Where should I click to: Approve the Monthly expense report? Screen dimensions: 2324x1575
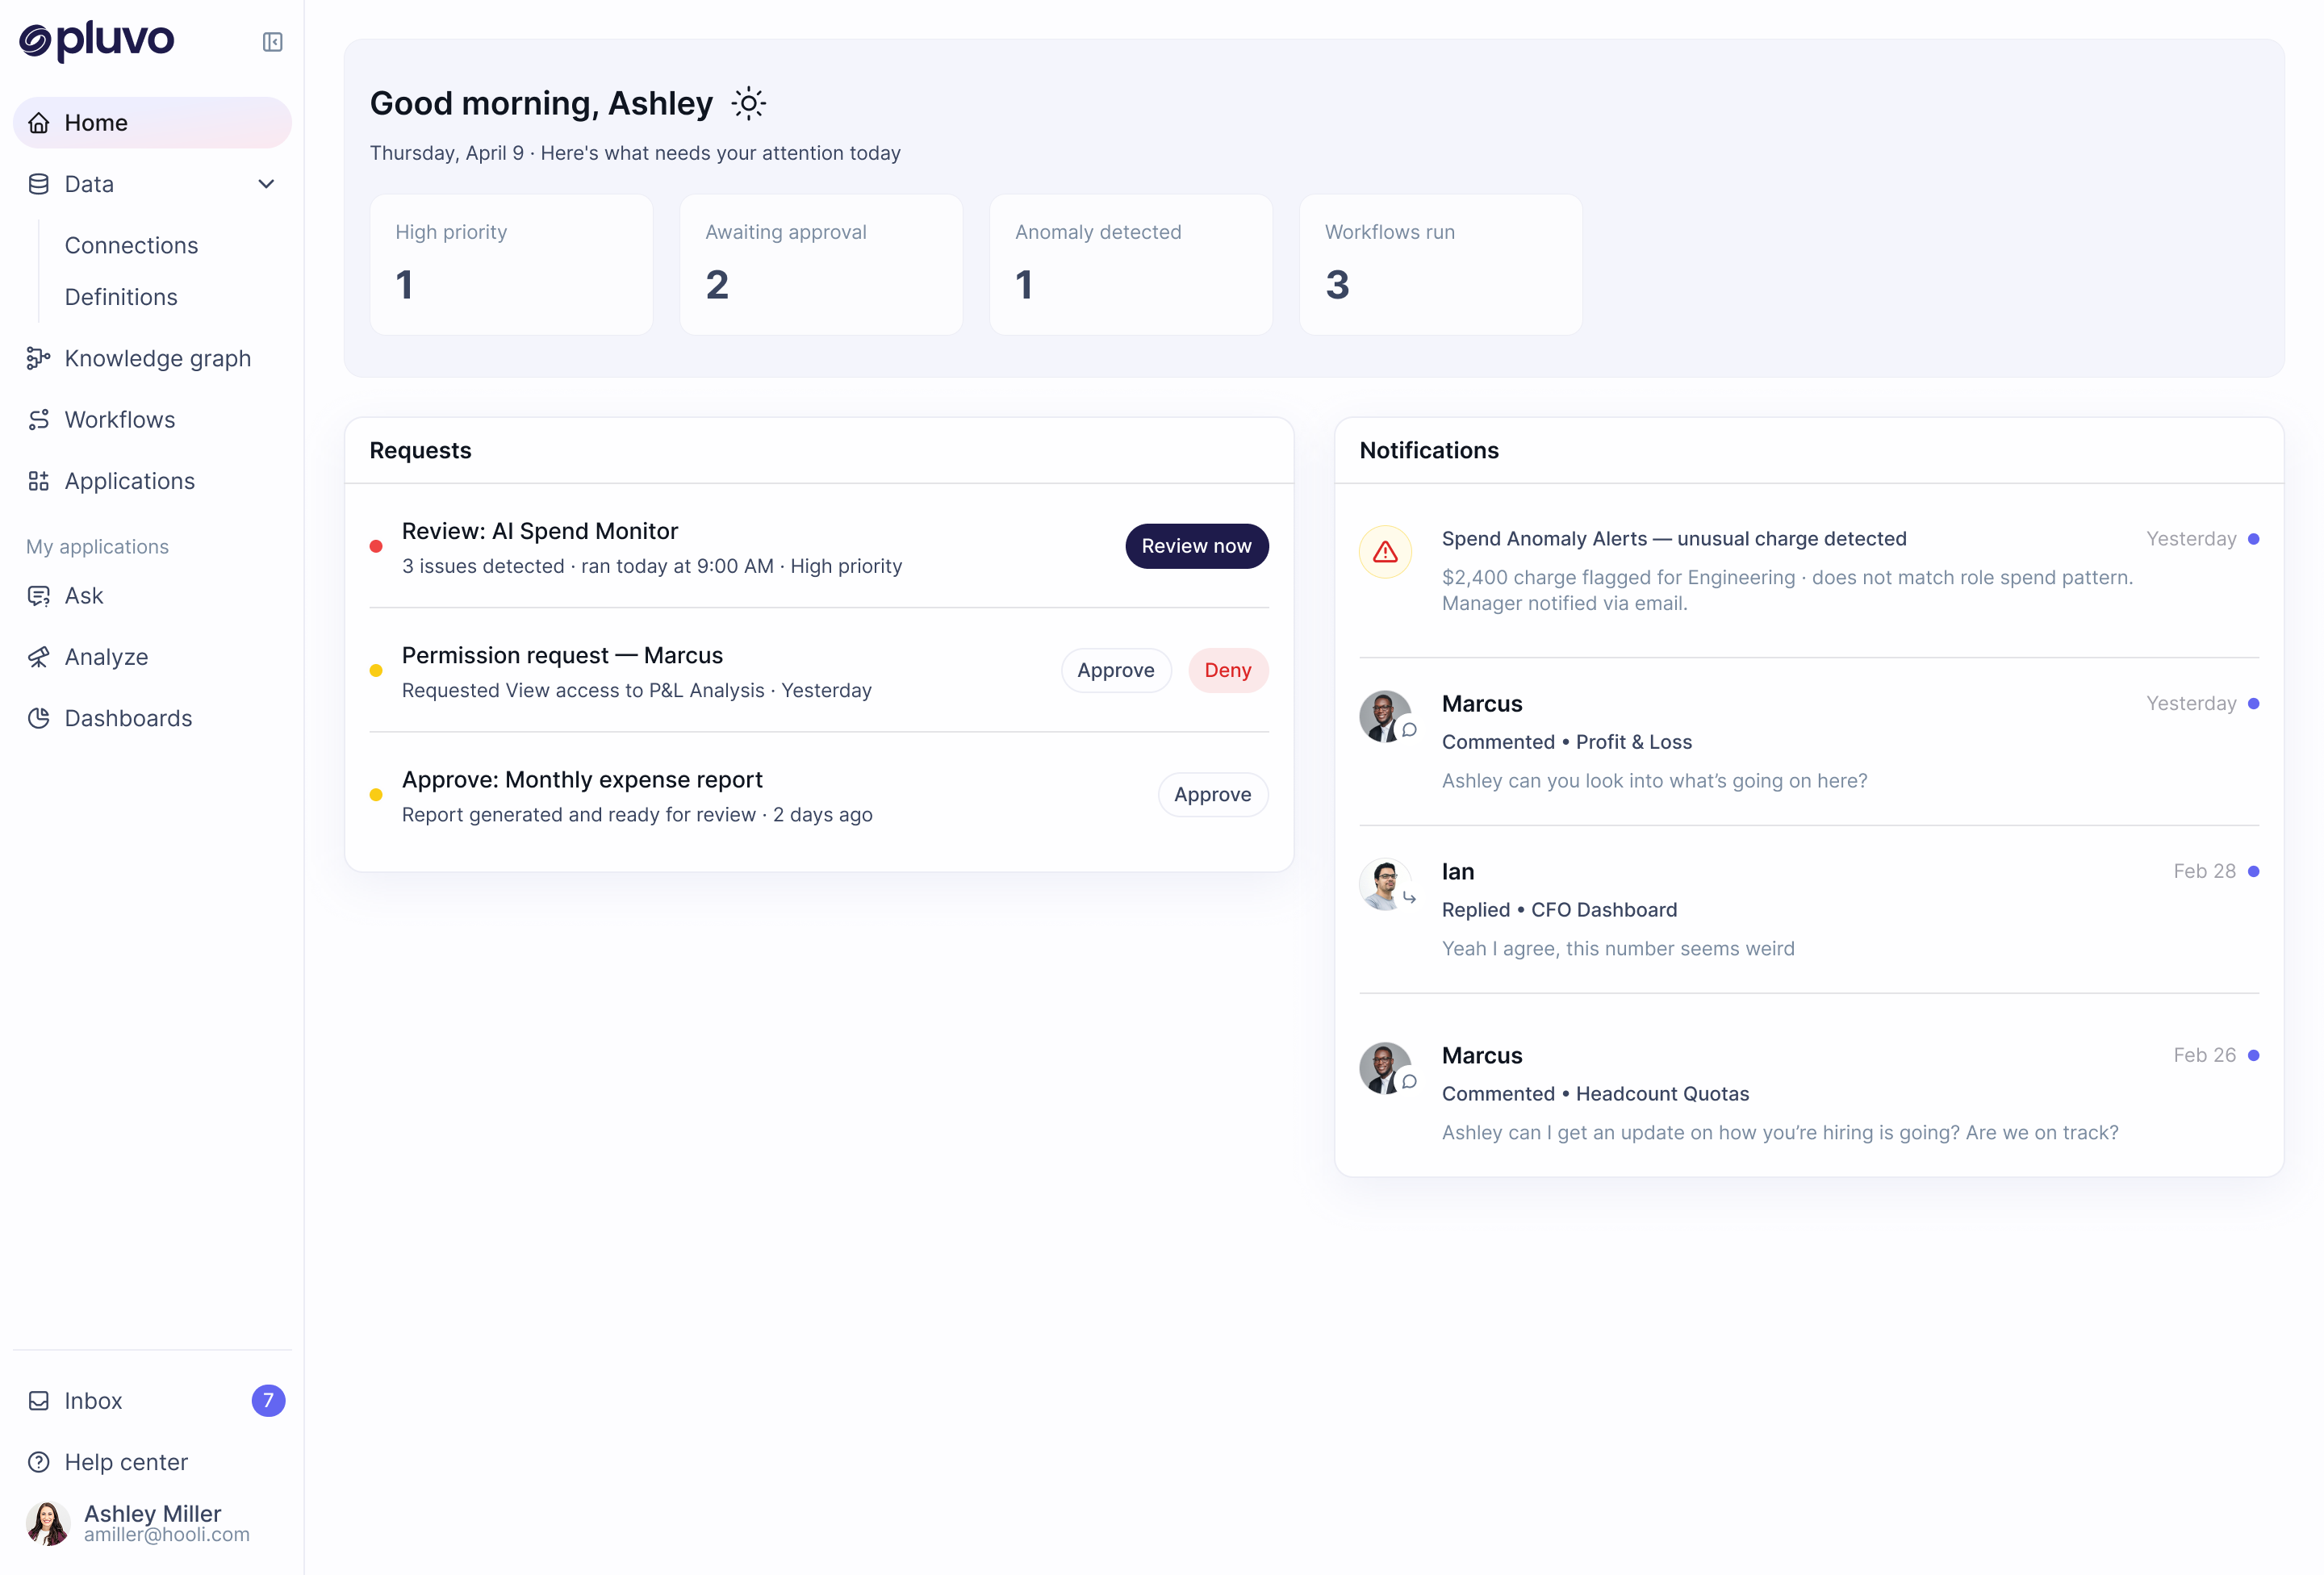click(1212, 794)
